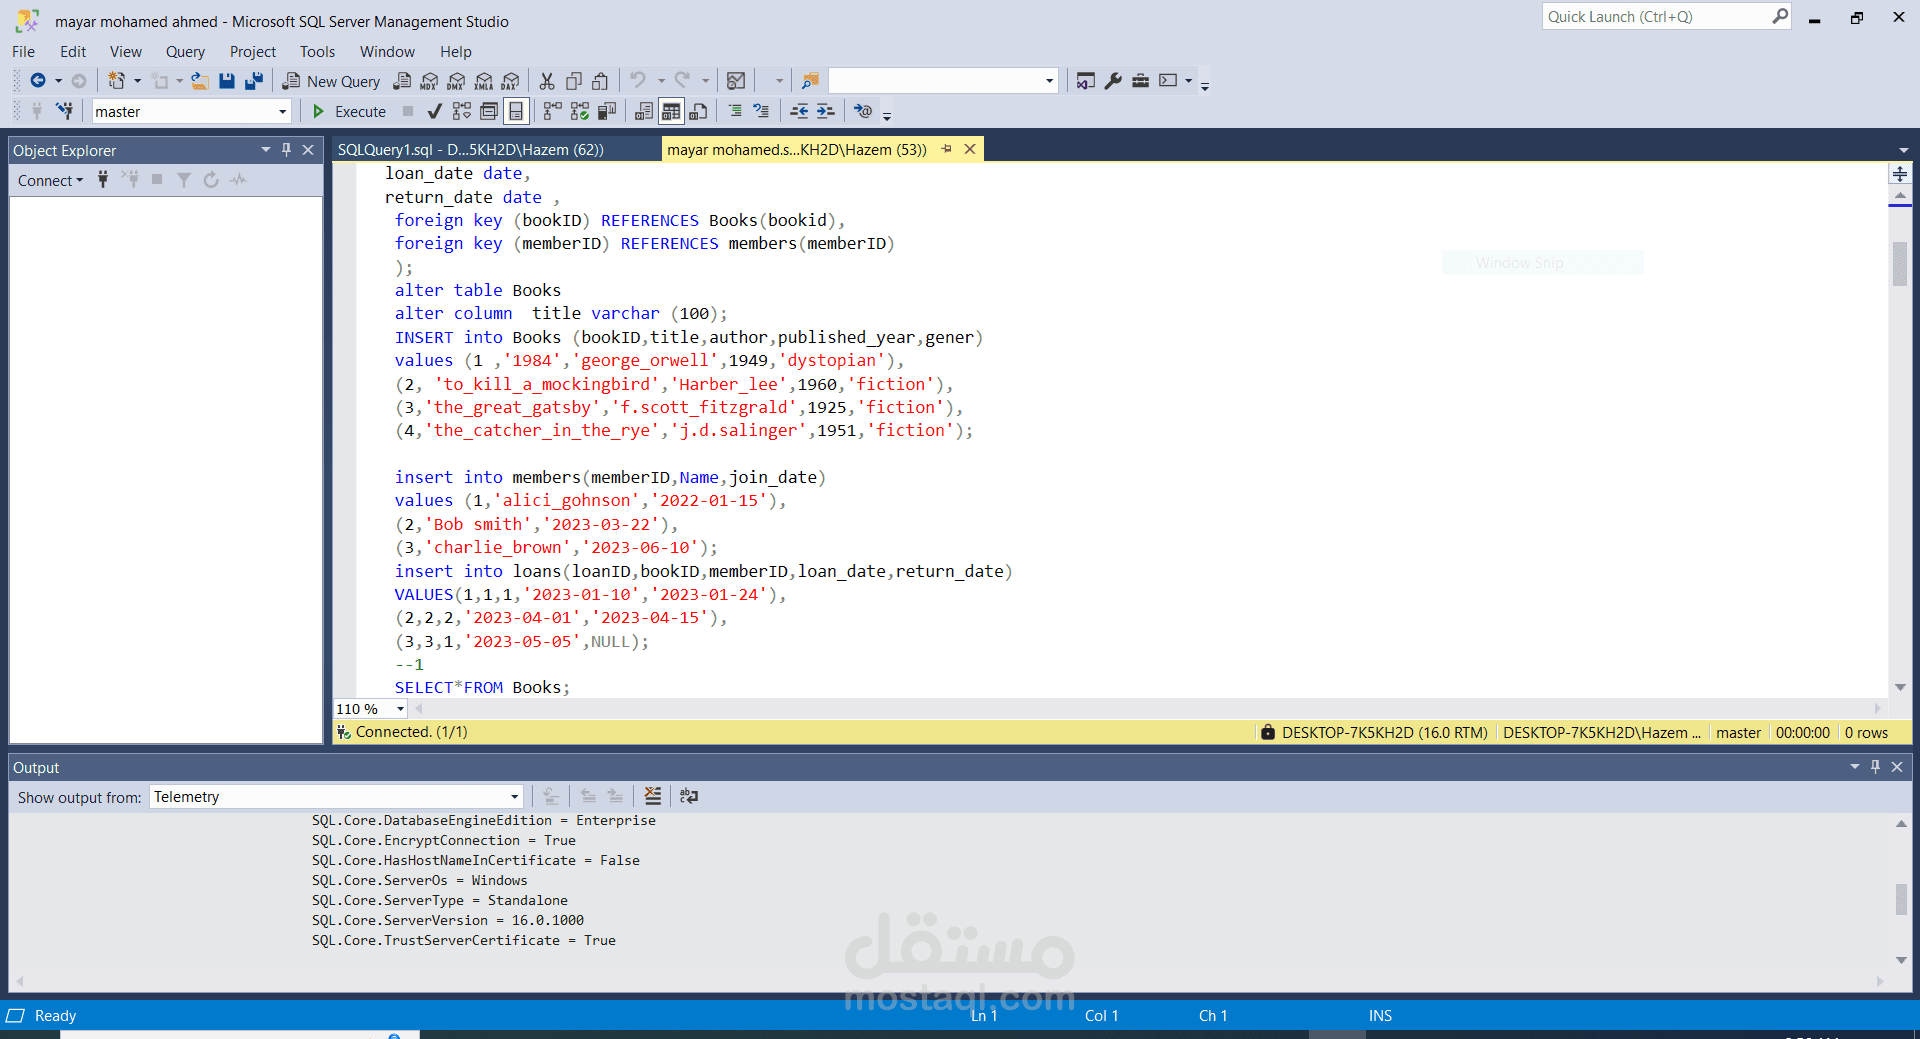Click the Find in Files icon
Screen dimensions: 1920x1039
(x=811, y=81)
